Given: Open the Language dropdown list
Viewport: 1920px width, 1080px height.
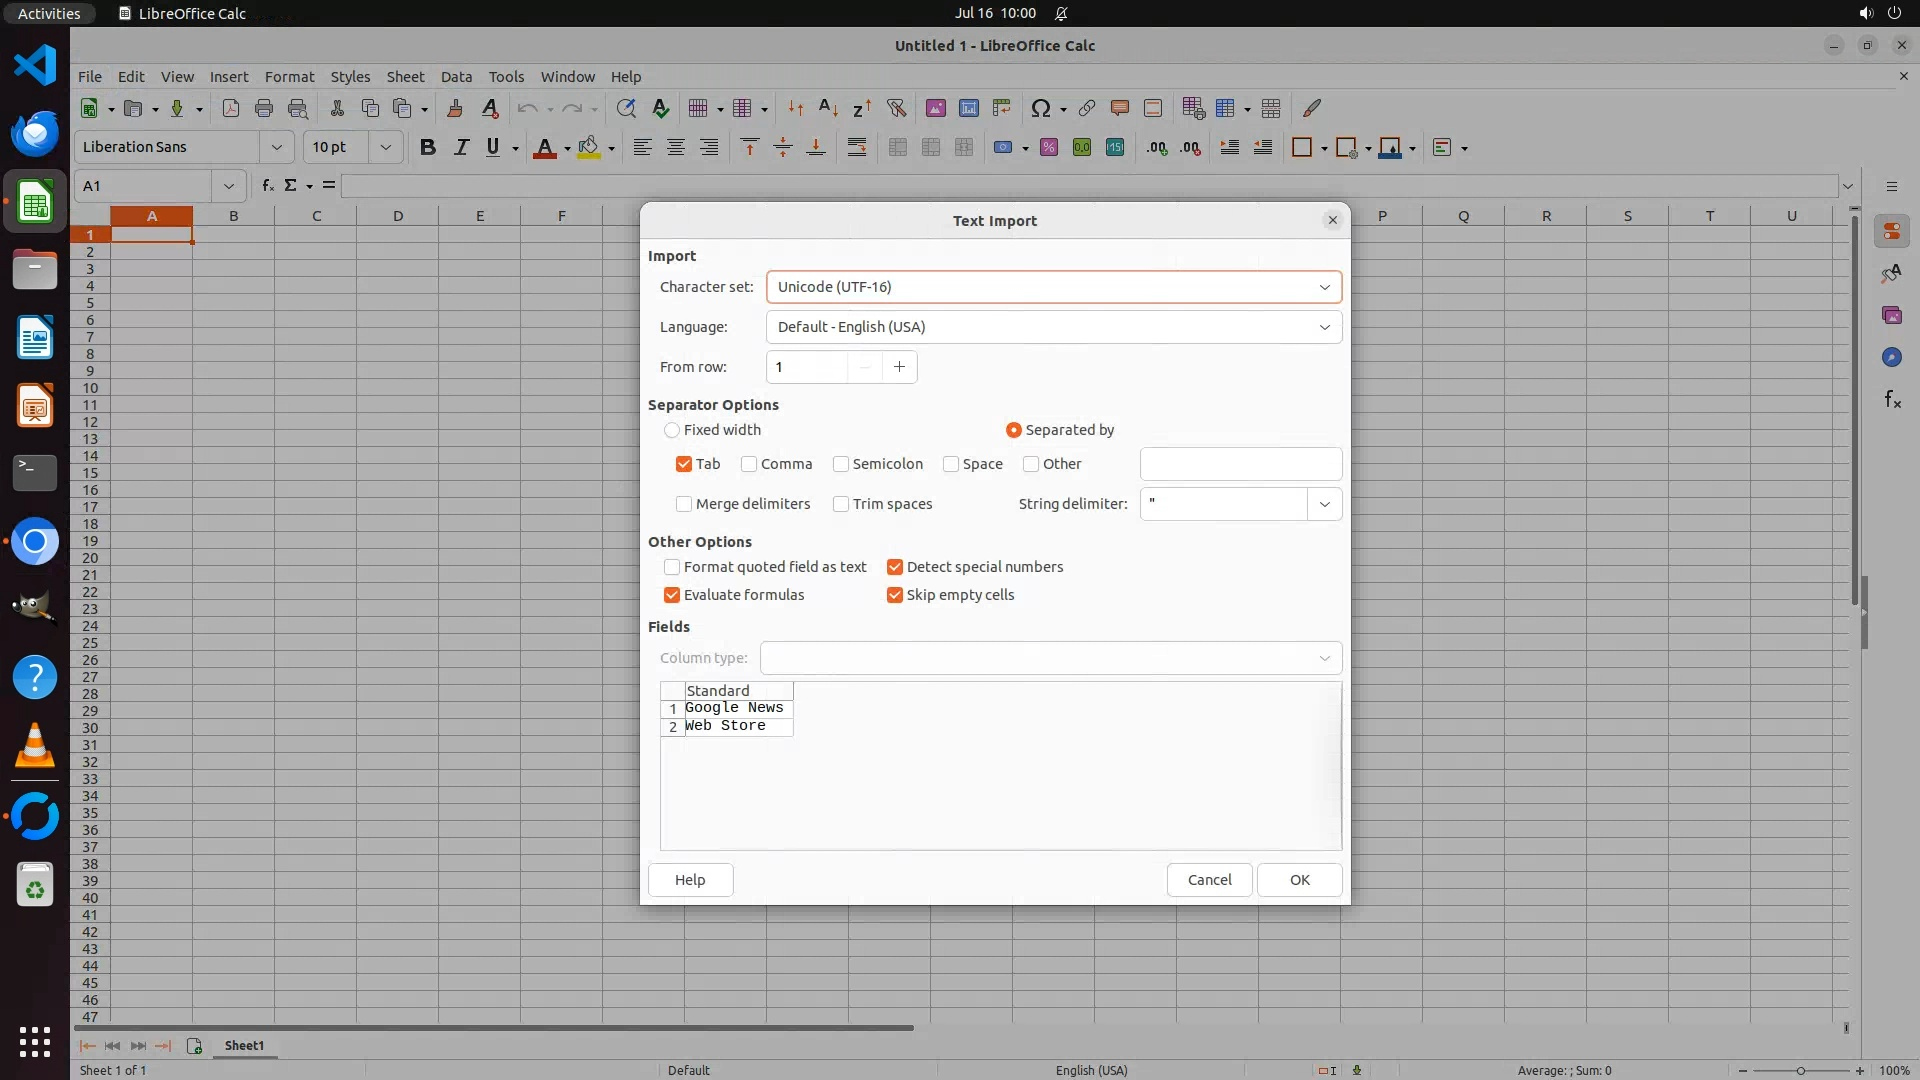Looking at the screenshot, I should [1324, 327].
